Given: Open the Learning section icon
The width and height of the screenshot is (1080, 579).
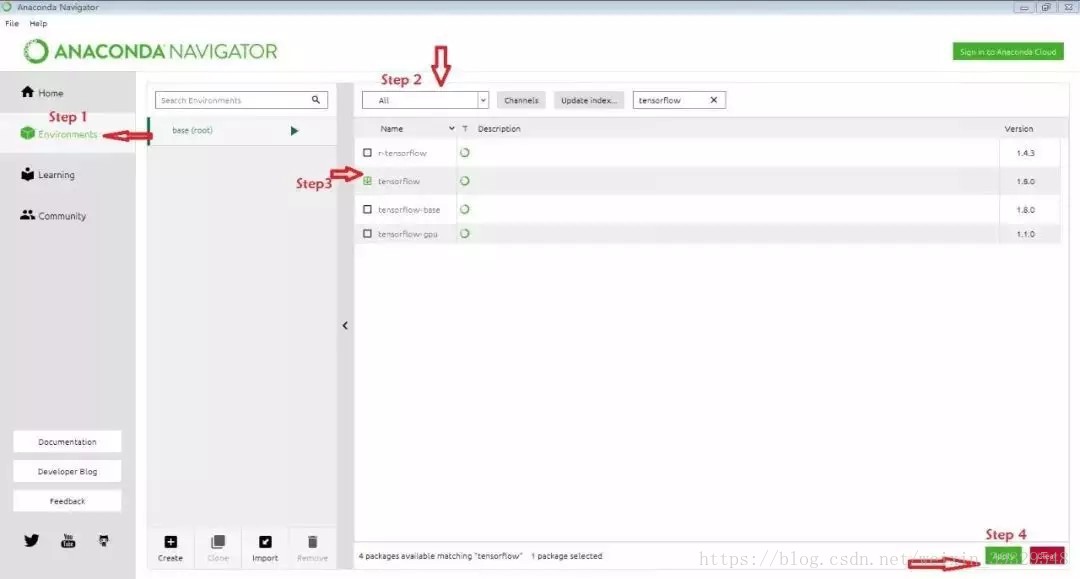Looking at the screenshot, I should coord(28,174).
